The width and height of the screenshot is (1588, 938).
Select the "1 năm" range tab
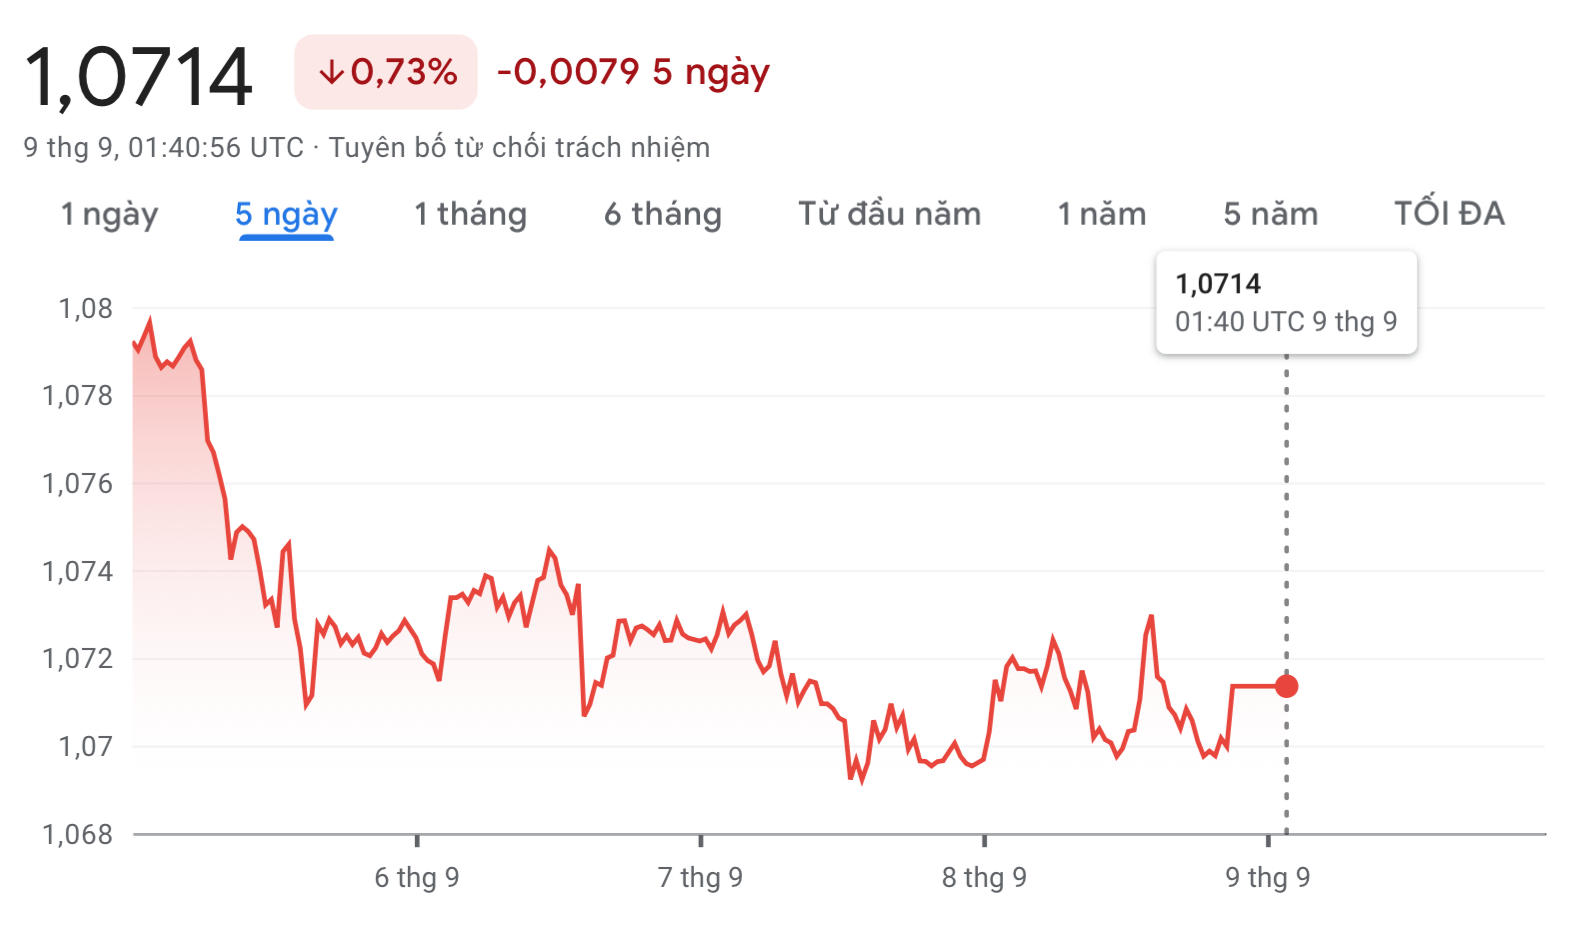click(1101, 214)
